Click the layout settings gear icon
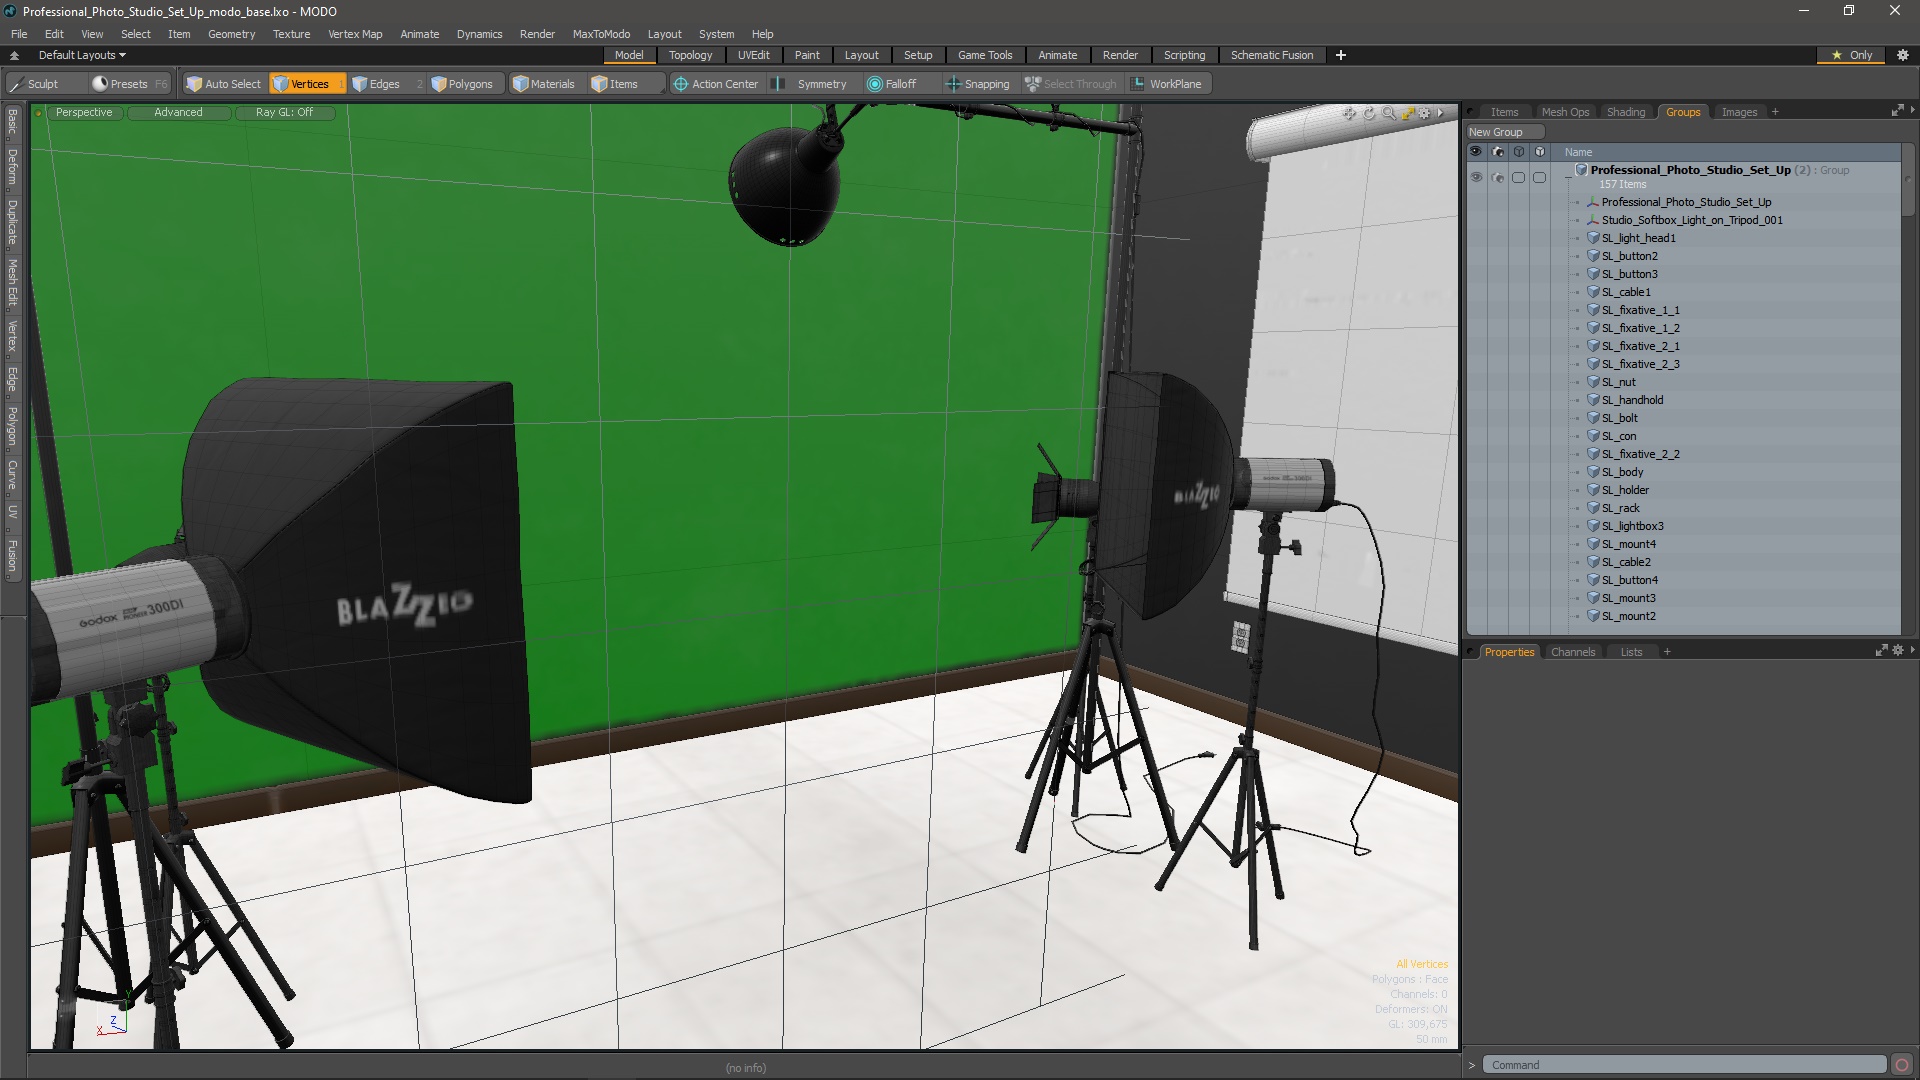Screen dimensions: 1920x1080 (1903, 55)
